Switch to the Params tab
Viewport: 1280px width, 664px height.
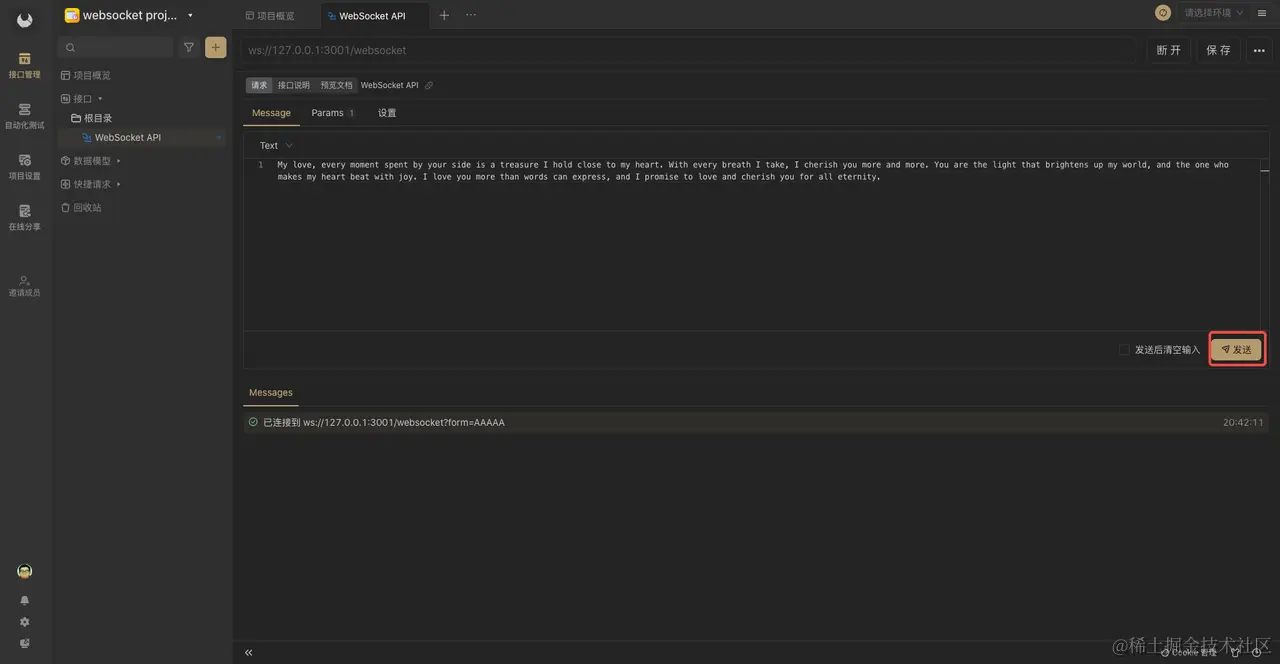point(327,112)
